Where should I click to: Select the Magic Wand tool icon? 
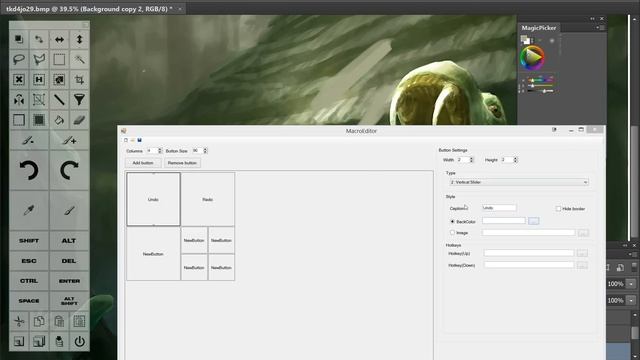79,60
